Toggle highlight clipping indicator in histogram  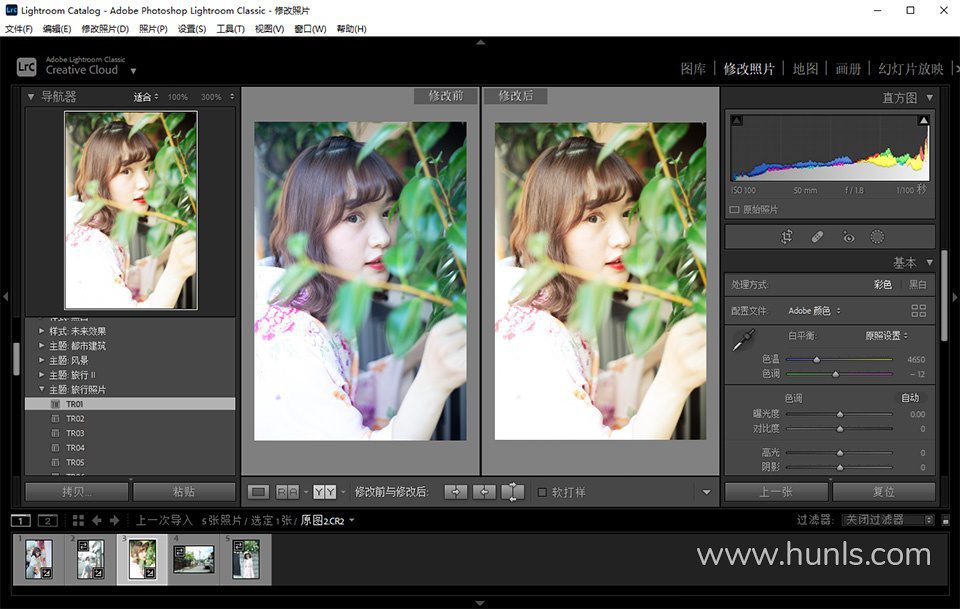[x=923, y=121]
